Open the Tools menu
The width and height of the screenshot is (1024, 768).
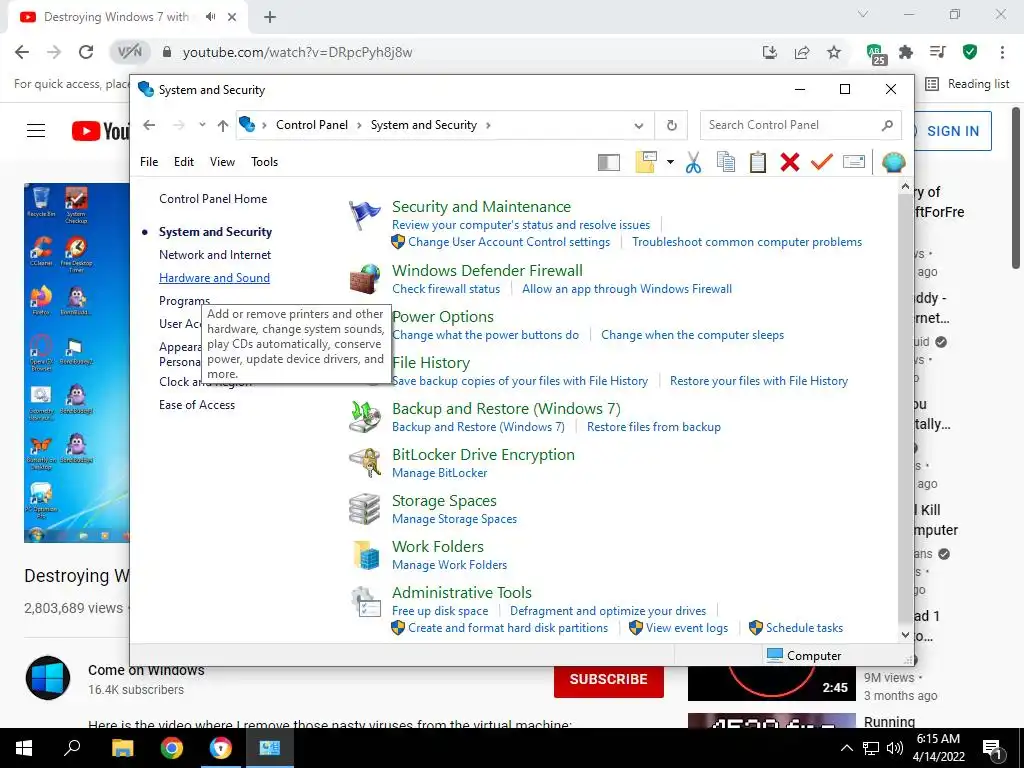tap(264, 162)
